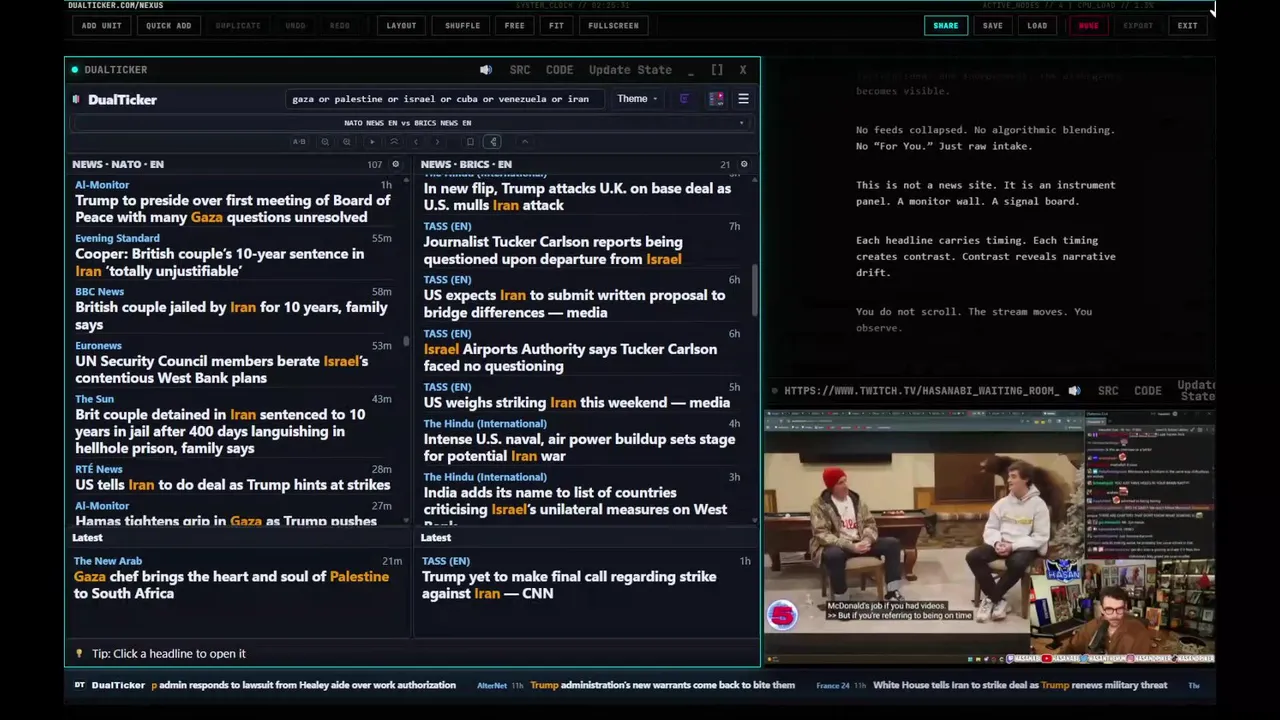
Task: Click SAVE in the top toolbar
Action: pyautogui.click(x=992, y=26)
